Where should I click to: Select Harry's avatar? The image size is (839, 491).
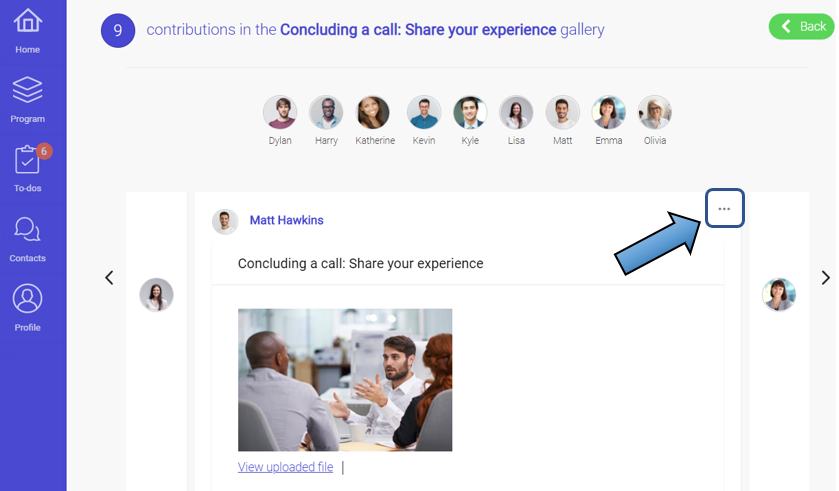click(x=326, y=113)
